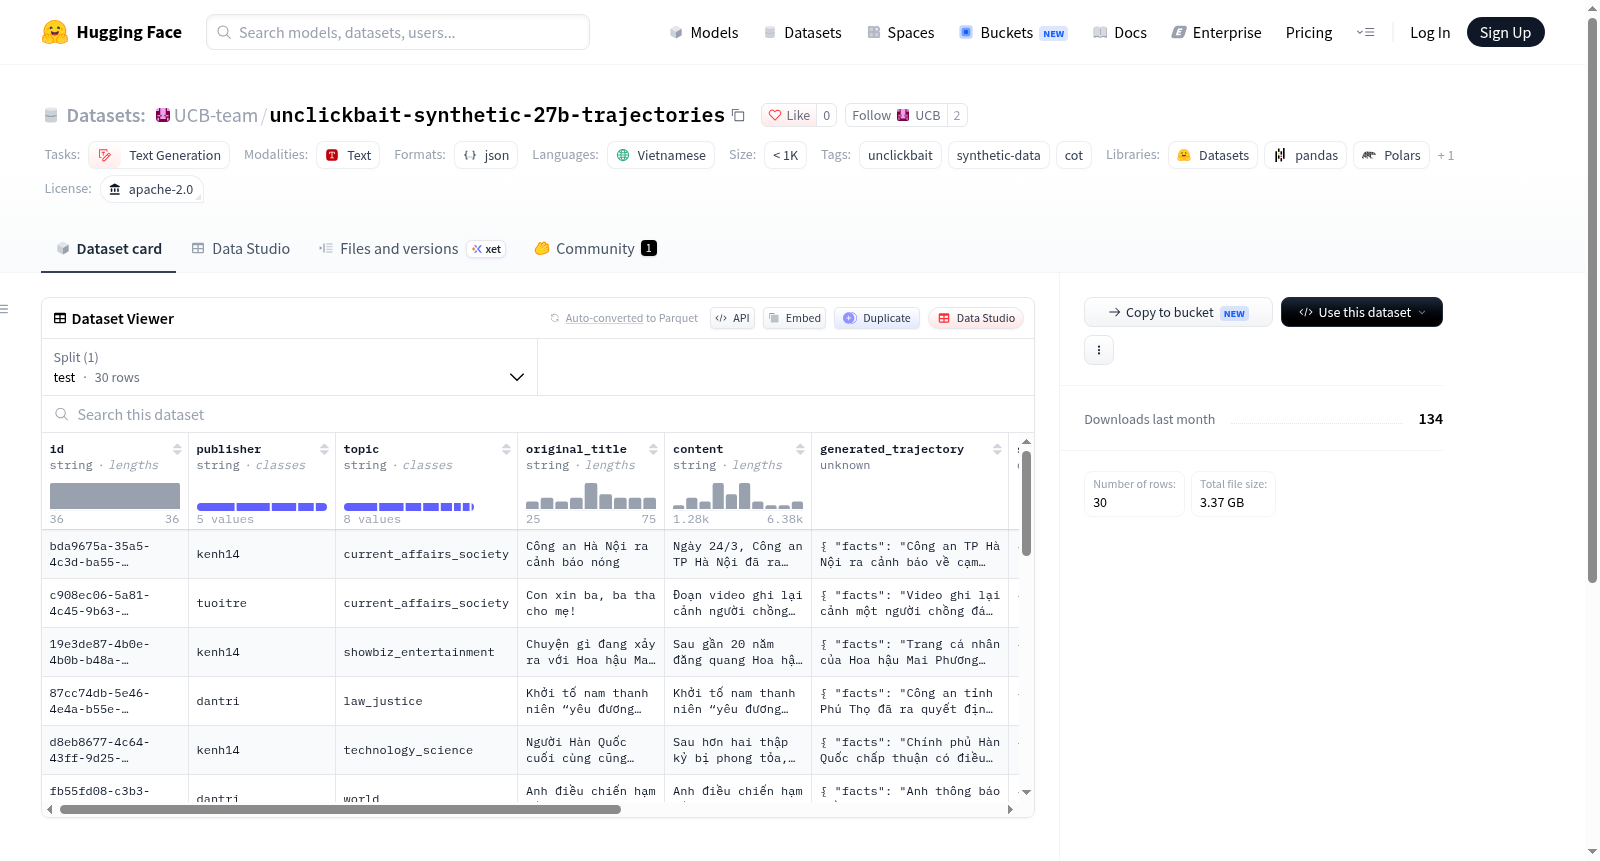Viewport: 1600px width, 861px height.
Task: Click the content lengths histogram
Action: coord(738,496)
